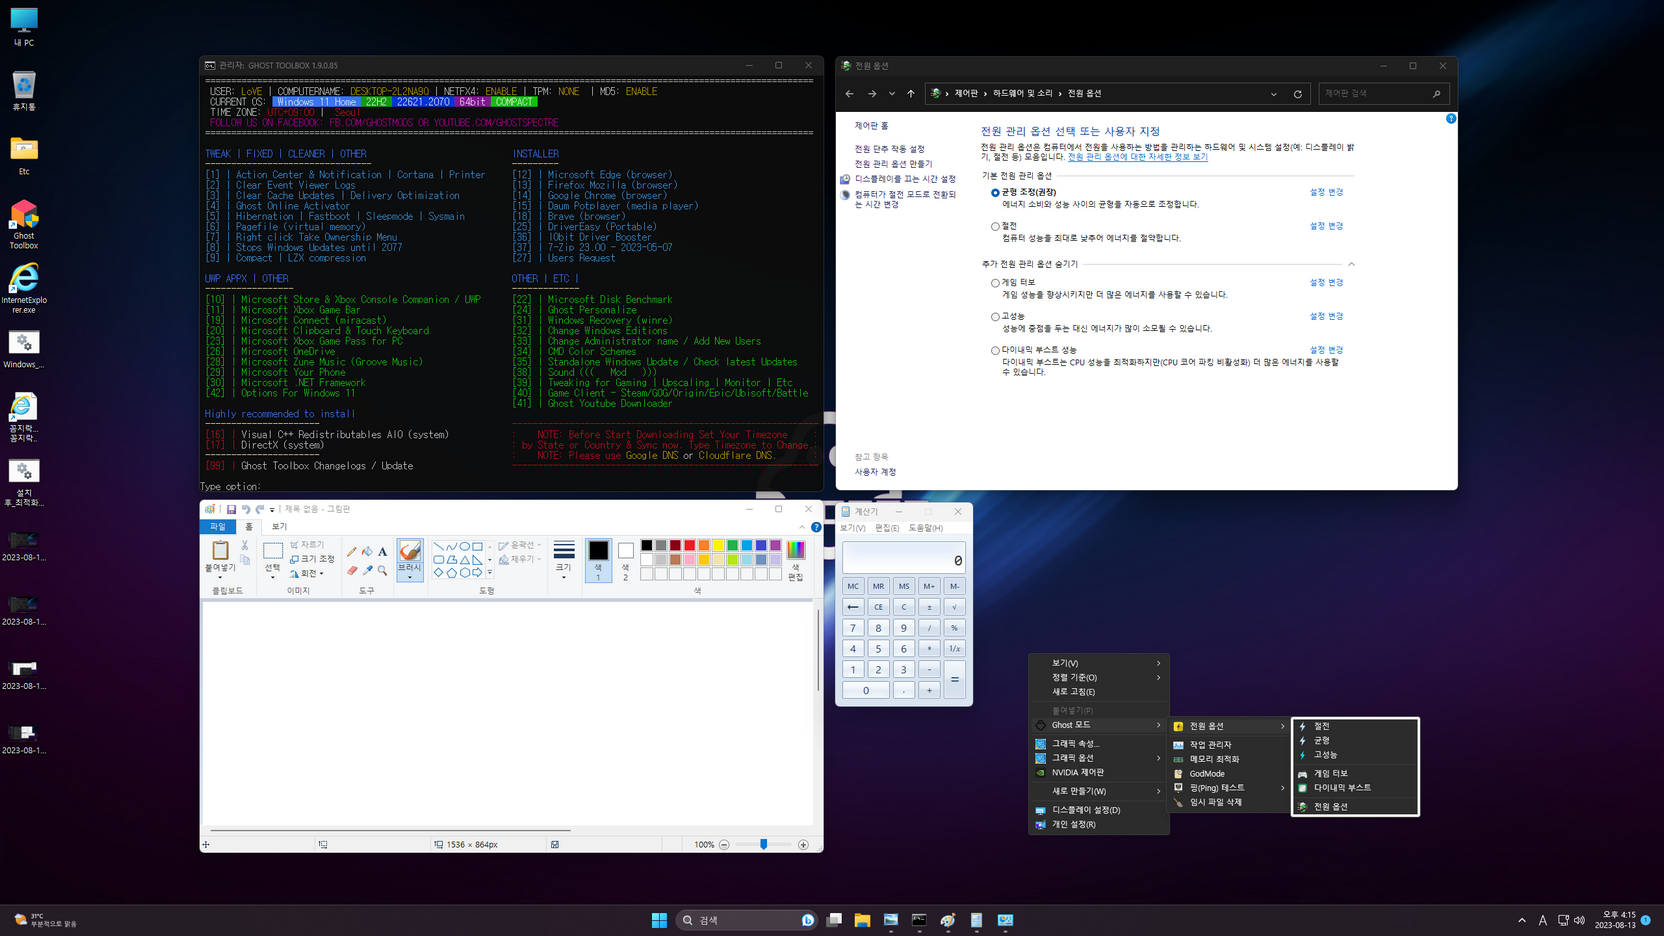Click the zoom out minus button in Paint
Image resolution: width=1664 pixels, height=936 pixels.
click(x=724, y=845)
